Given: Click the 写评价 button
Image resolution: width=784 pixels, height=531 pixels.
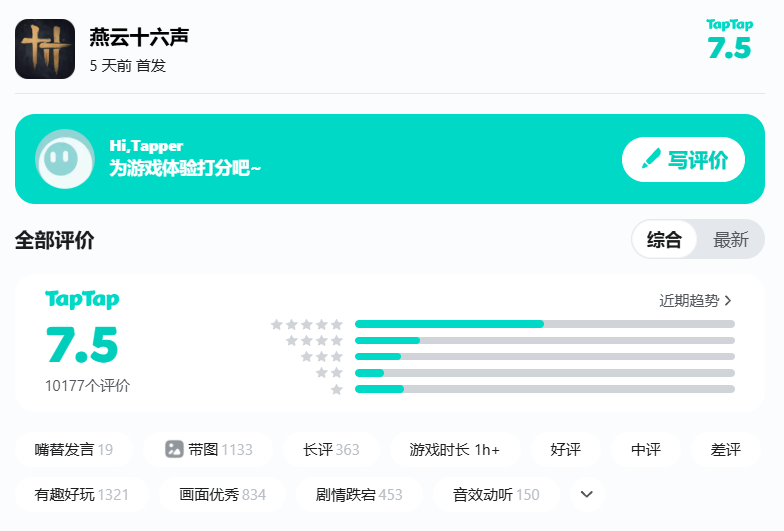Looking at the screenshot, I should (x=684, y=159).
